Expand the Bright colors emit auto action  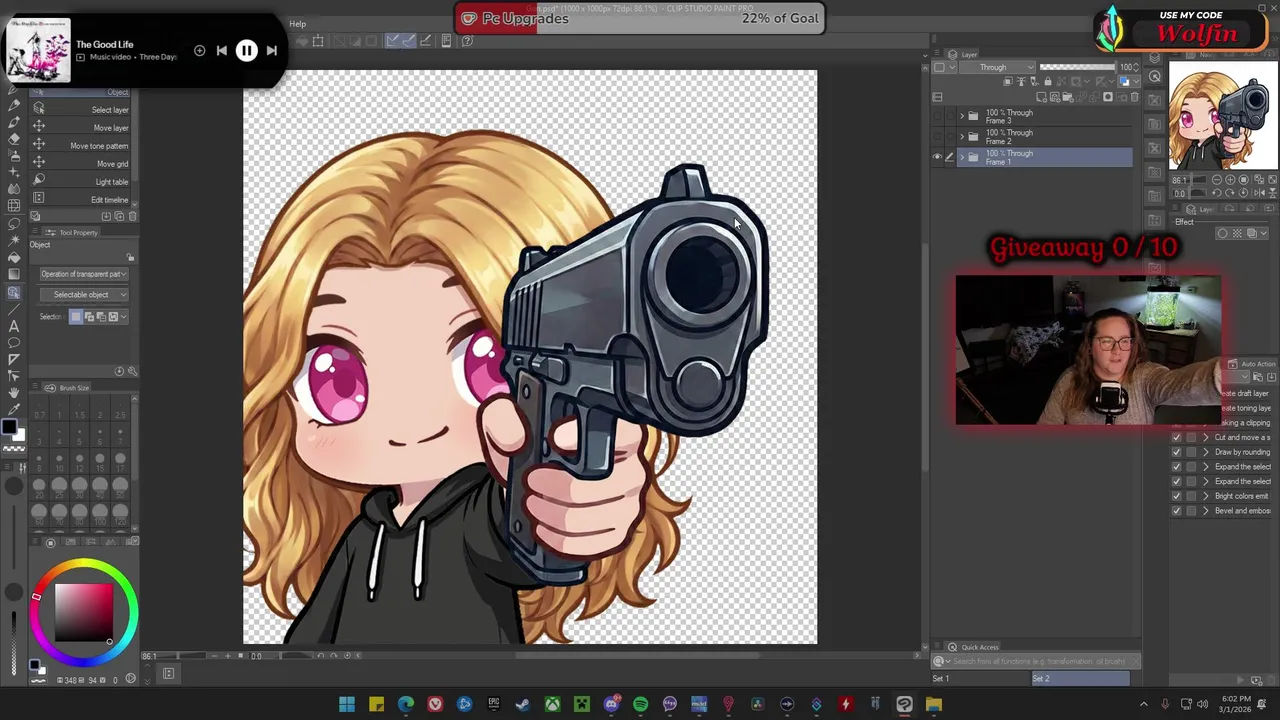[1205, 496]
